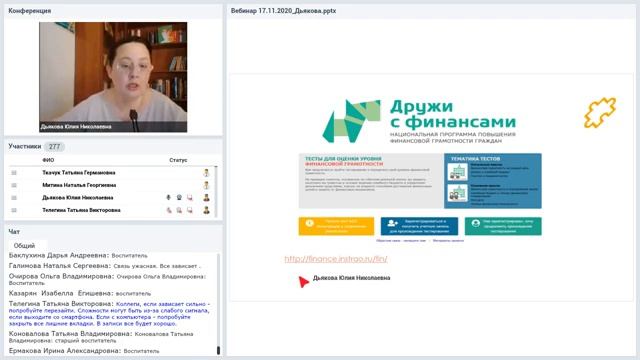Viewport: 640px width, 360px height.
Task: Sort participants by the ФИО column header
Action: [x=48, y=160]
